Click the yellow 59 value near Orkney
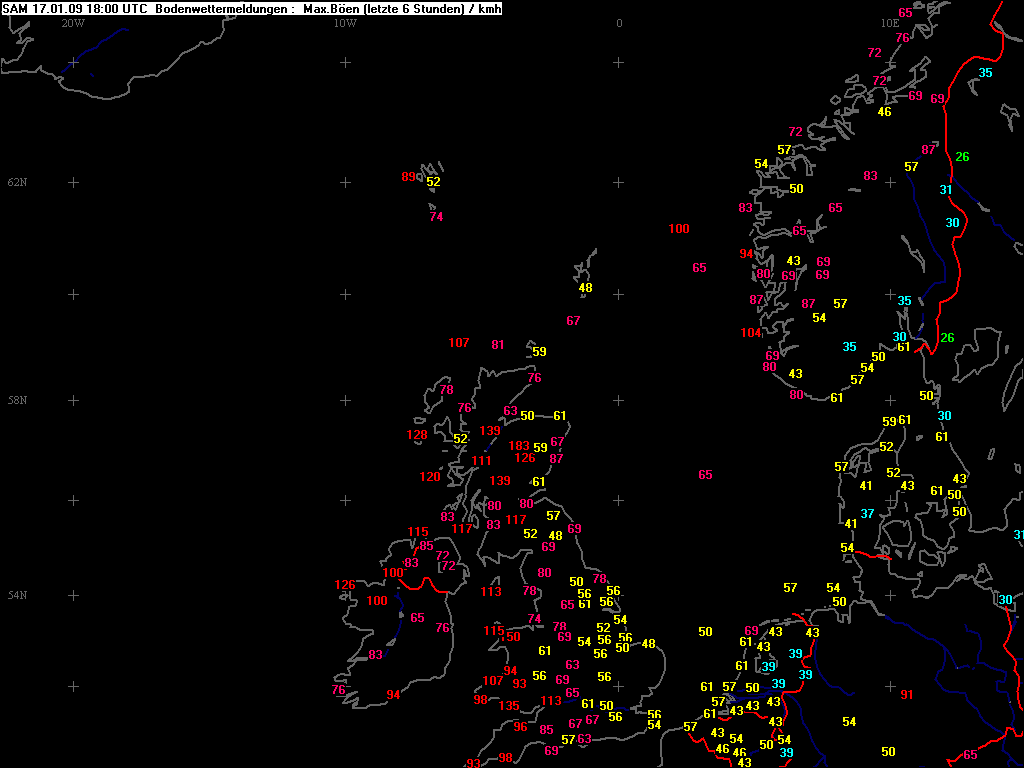1024x768 pixels. coord(539,351)
